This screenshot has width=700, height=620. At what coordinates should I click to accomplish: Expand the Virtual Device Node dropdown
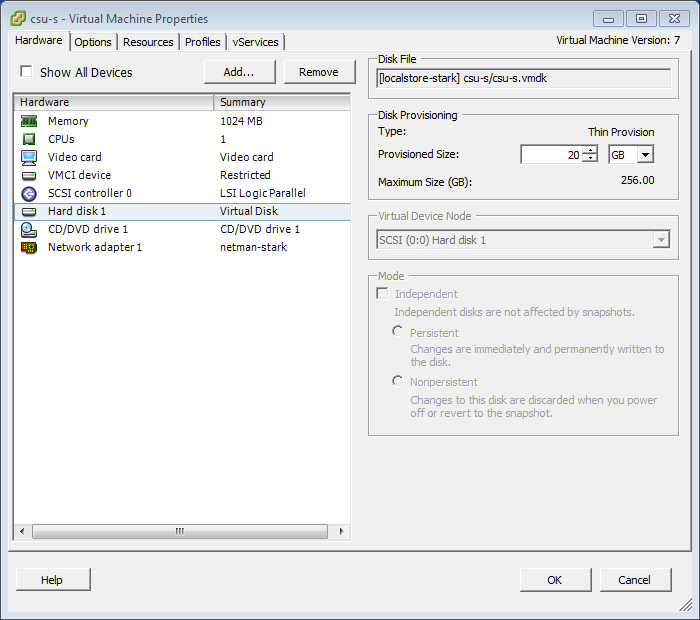point(659,240)
